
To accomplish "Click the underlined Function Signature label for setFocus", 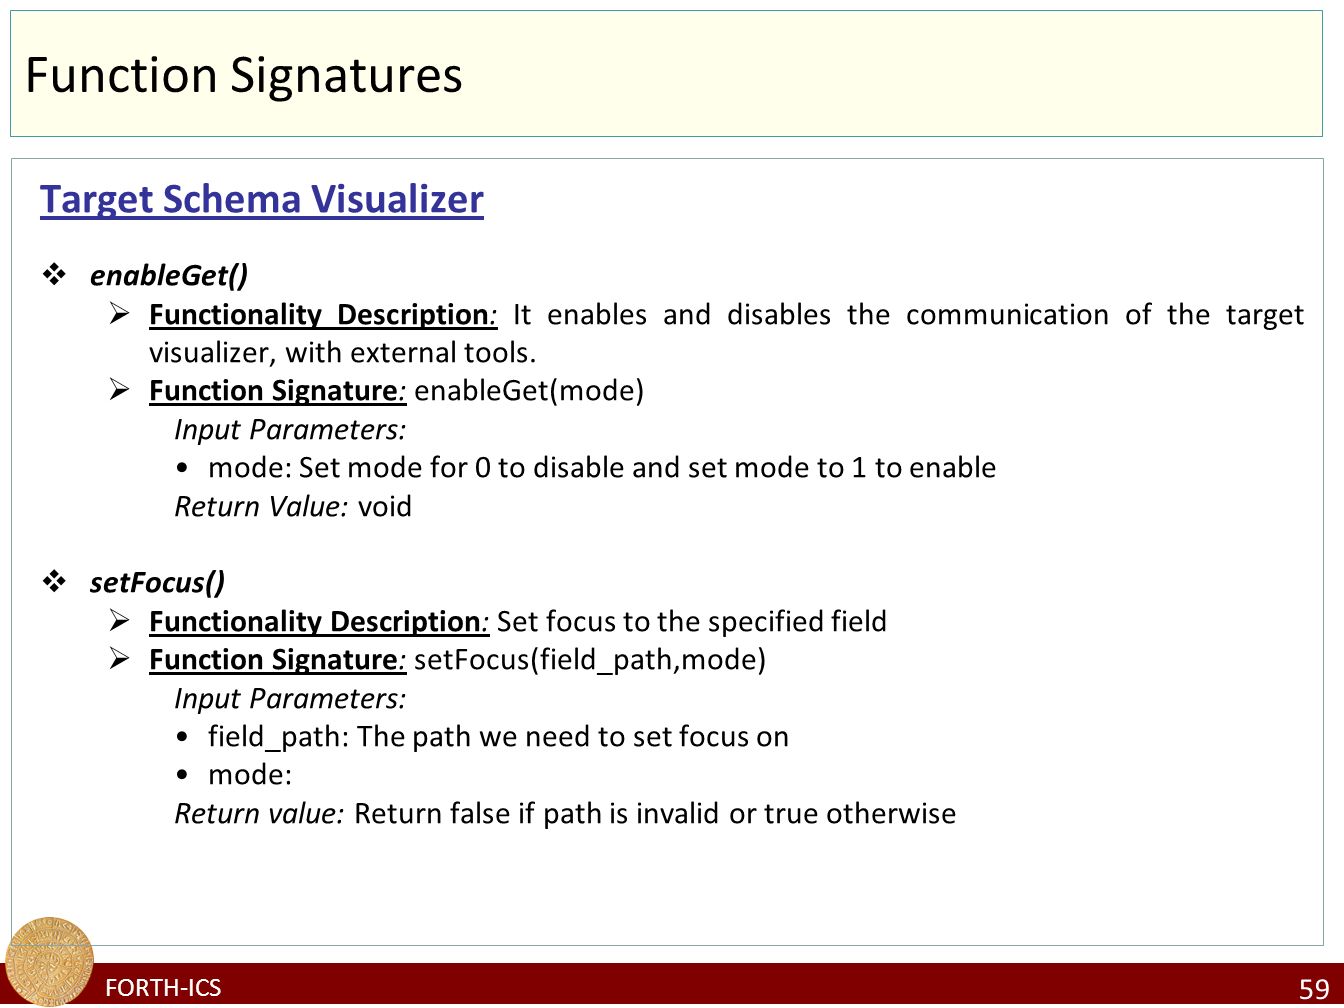I will [x=273, y=660].
